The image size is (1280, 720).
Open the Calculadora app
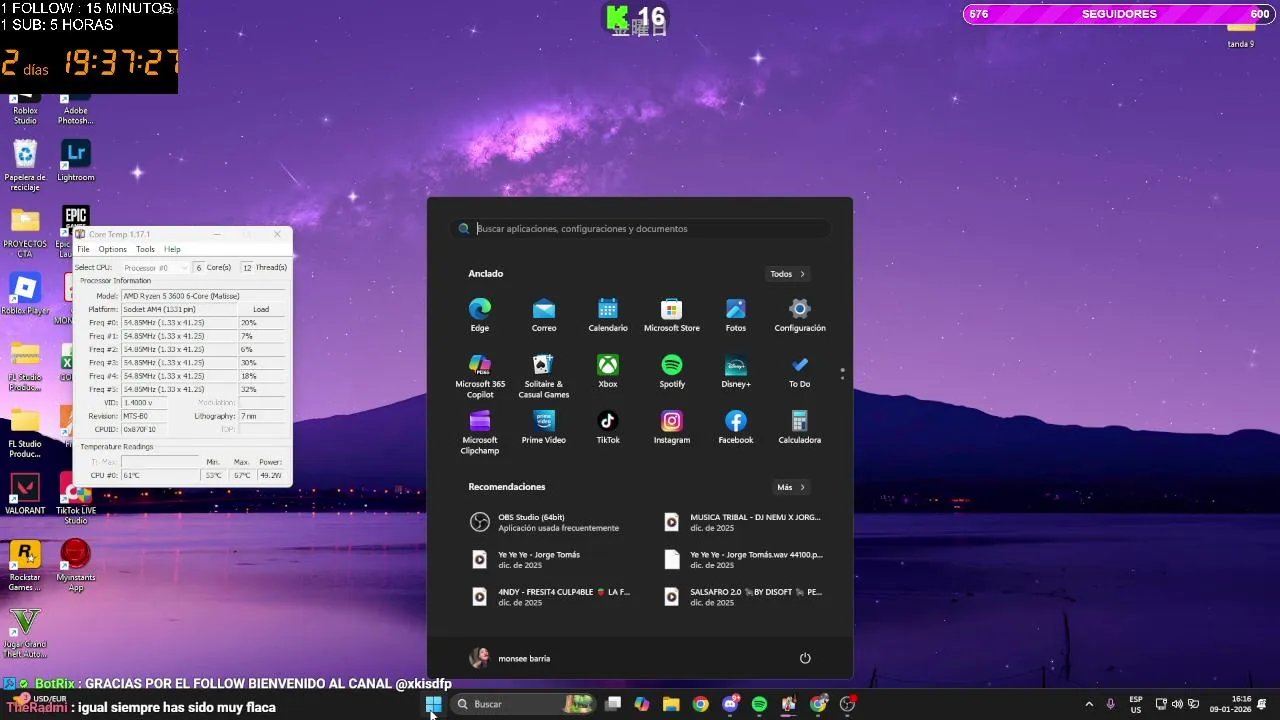tap(800, 426)
